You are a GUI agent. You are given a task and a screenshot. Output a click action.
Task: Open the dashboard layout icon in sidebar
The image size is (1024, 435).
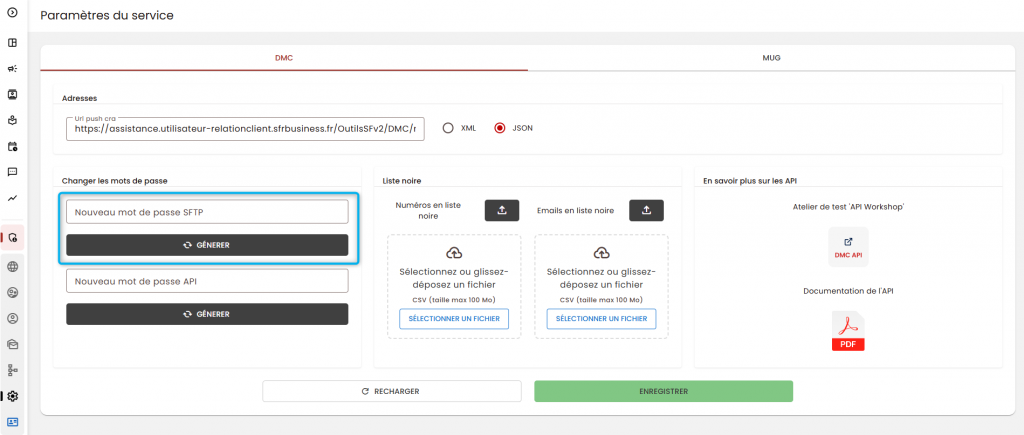click(x=12, y=43)
